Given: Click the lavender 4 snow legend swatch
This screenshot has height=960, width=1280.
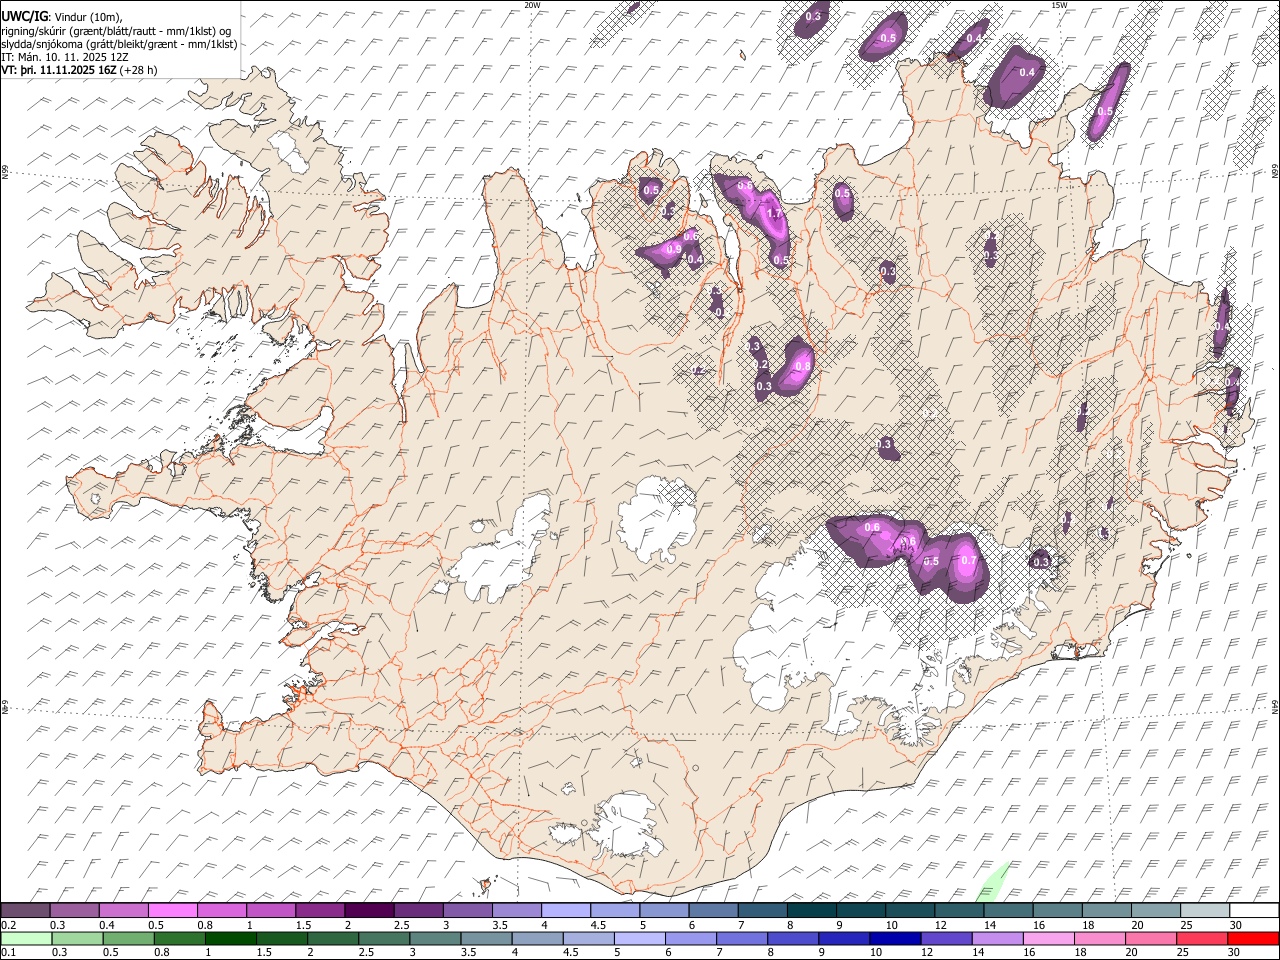Looking at the screenshot, I should pos(565,910).
